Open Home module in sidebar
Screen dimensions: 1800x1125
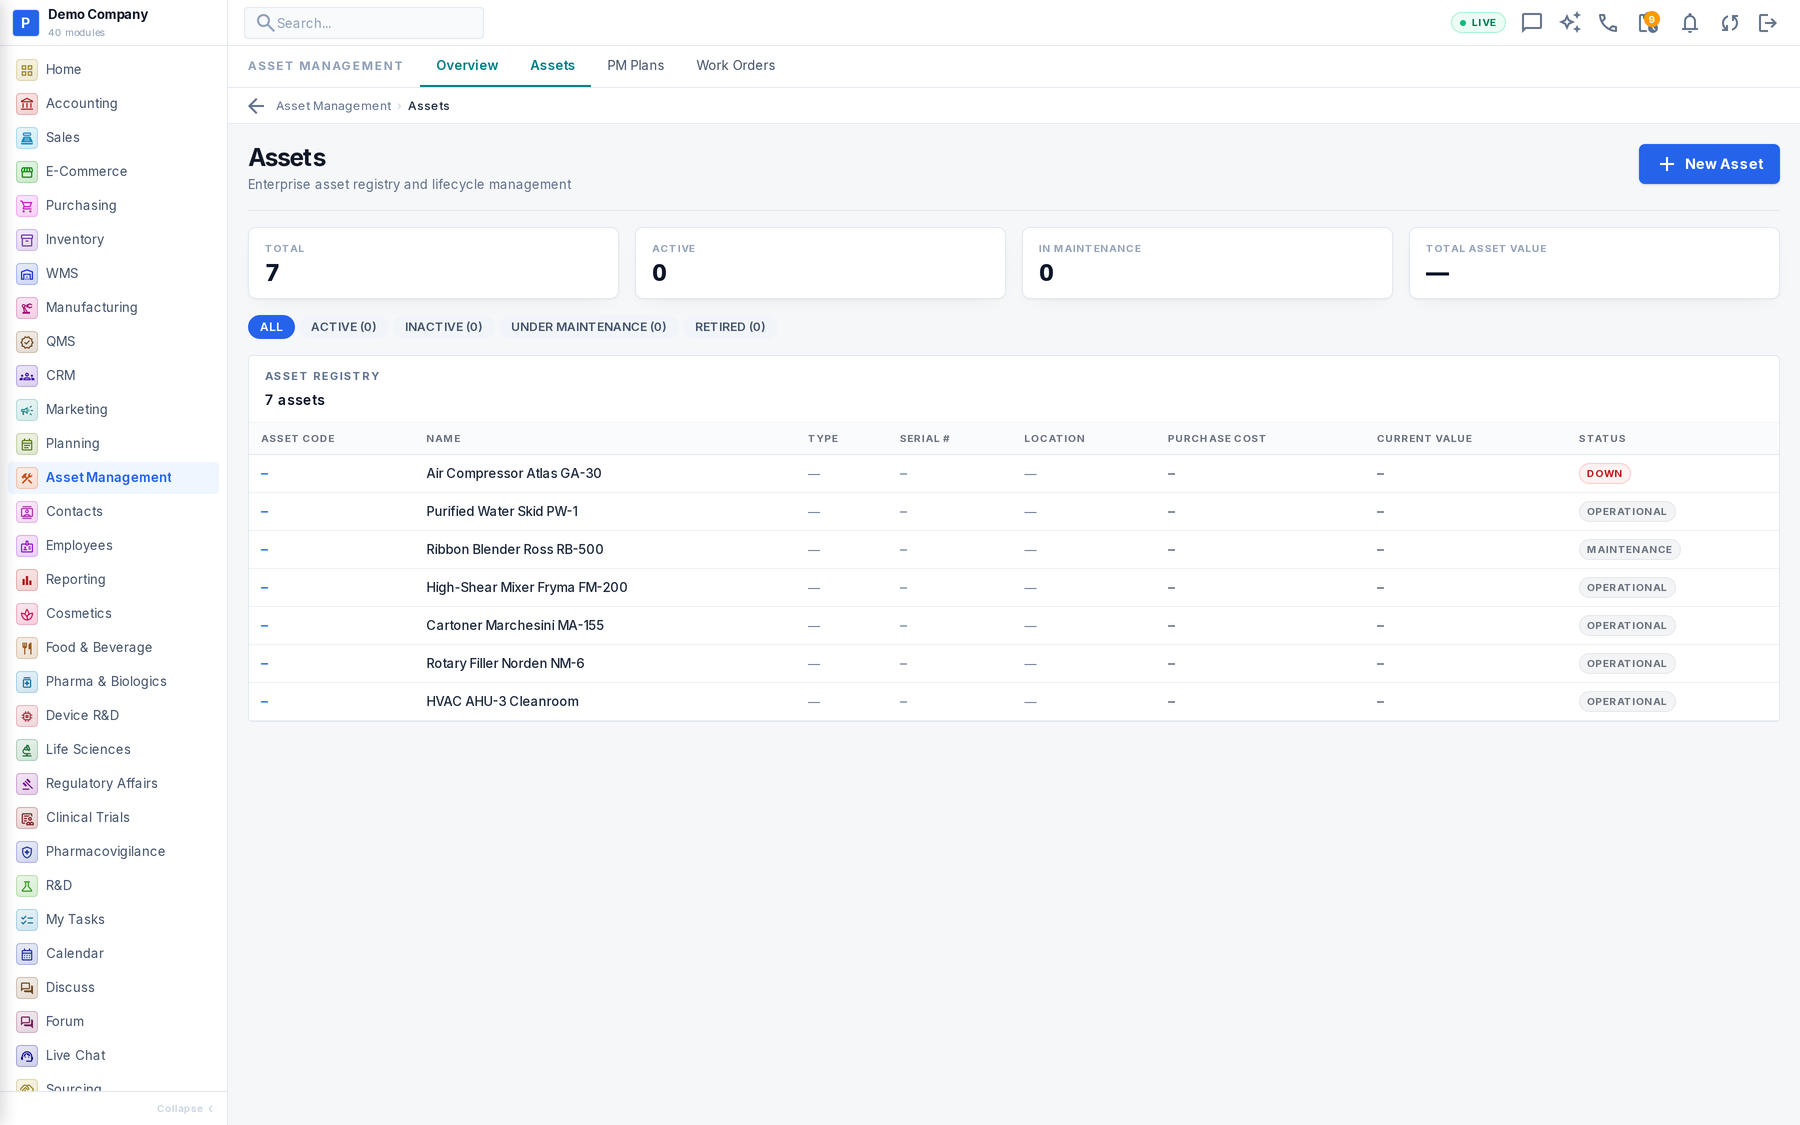pos(113,69)
